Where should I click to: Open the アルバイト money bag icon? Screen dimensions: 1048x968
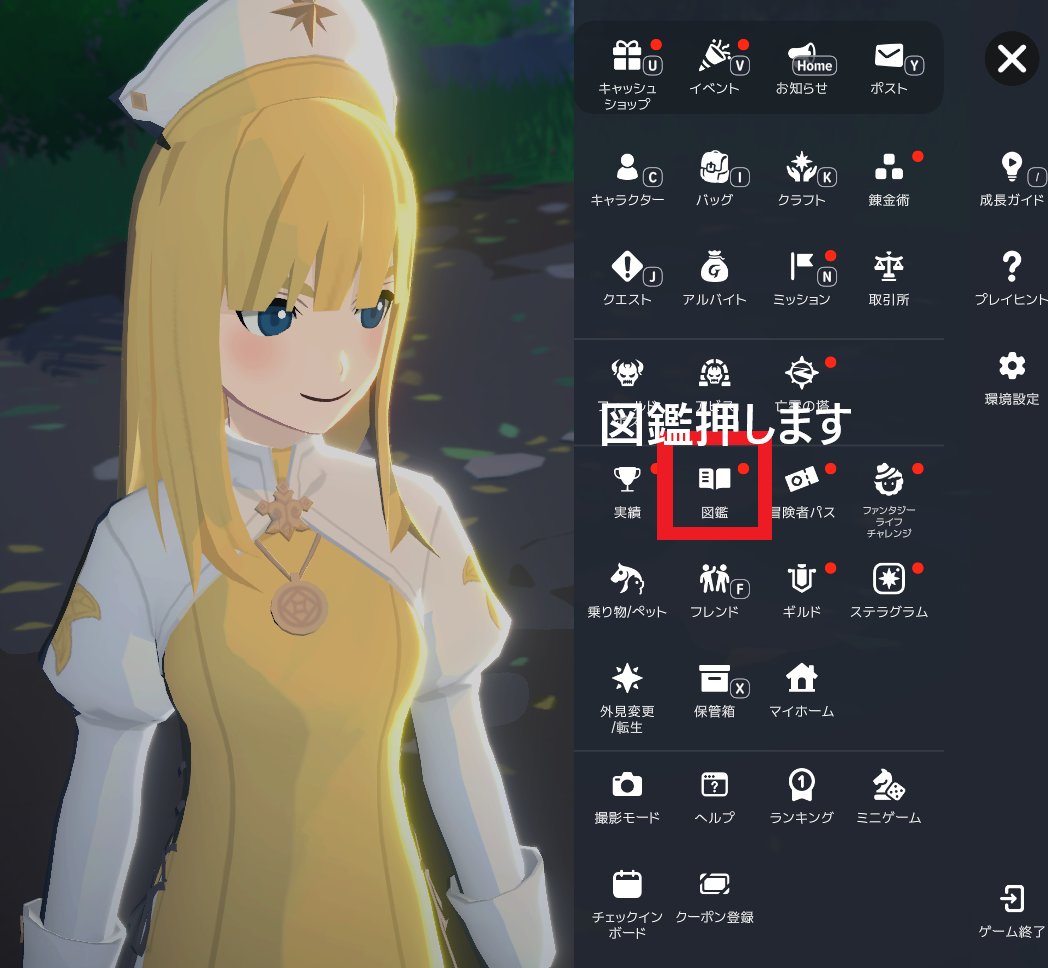pos(714,267)
